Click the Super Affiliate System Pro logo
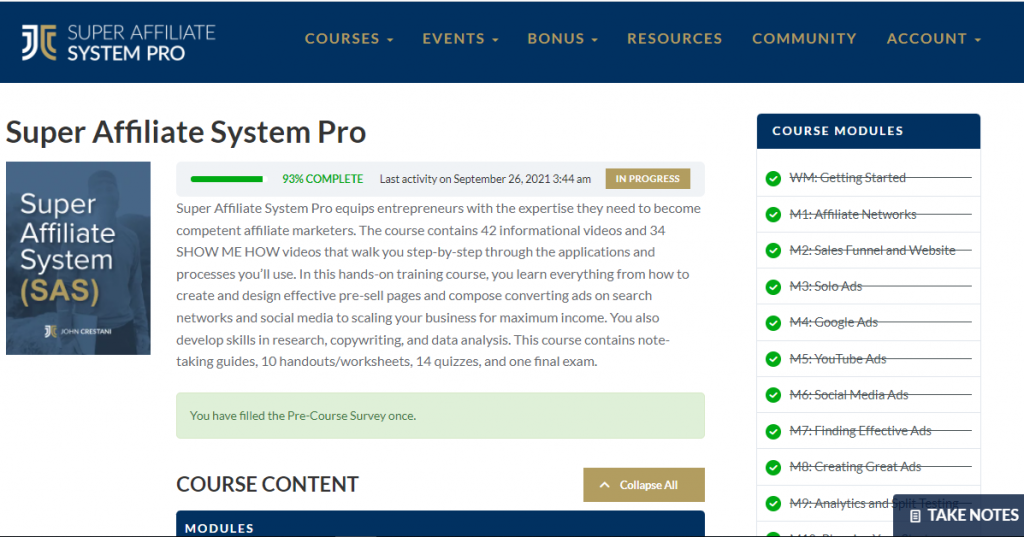1024x537 pixels. 118,42
